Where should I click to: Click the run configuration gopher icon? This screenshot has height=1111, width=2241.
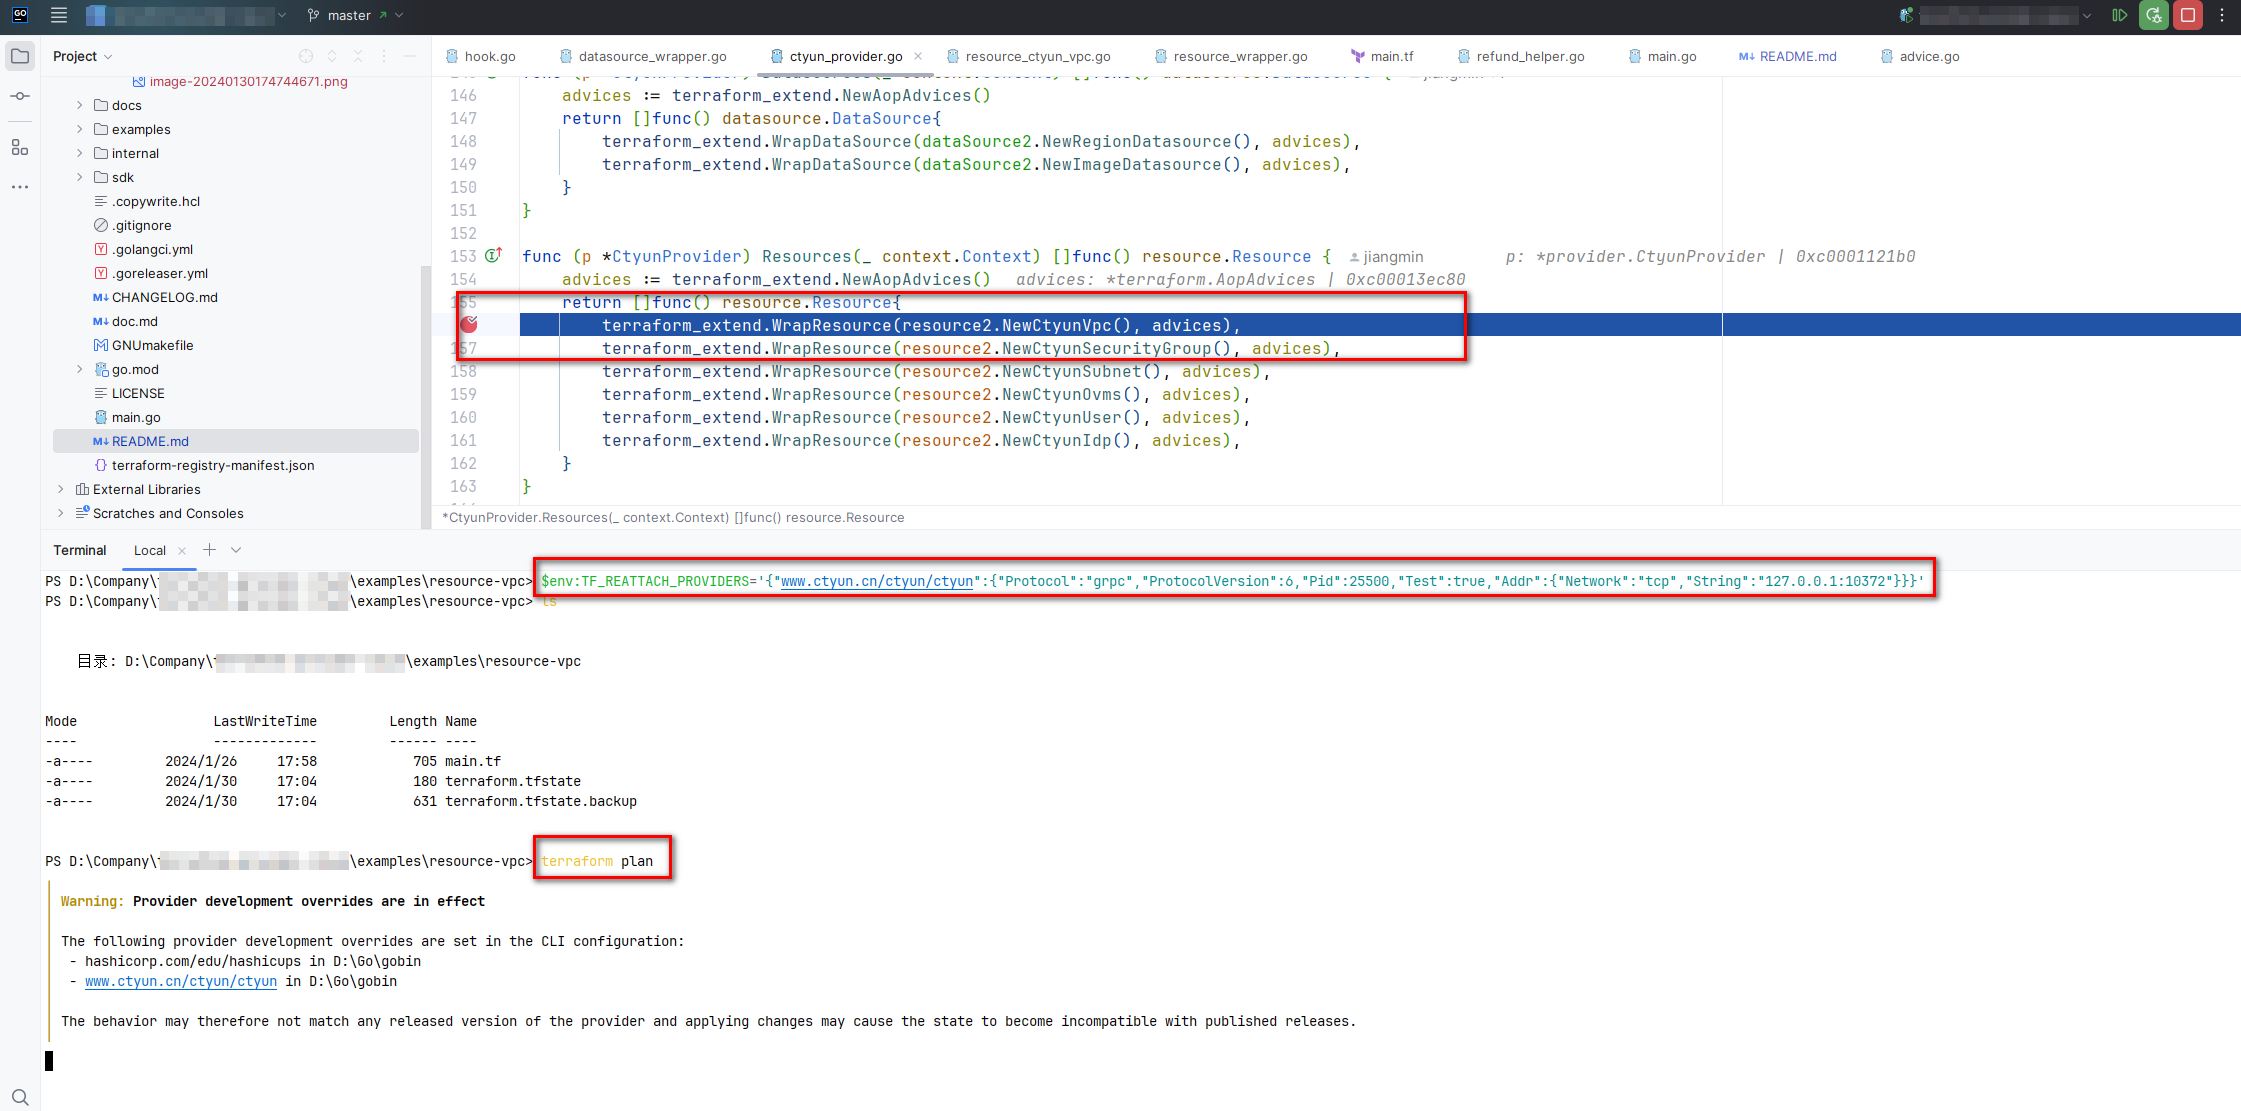click(x=1906, y=15)
